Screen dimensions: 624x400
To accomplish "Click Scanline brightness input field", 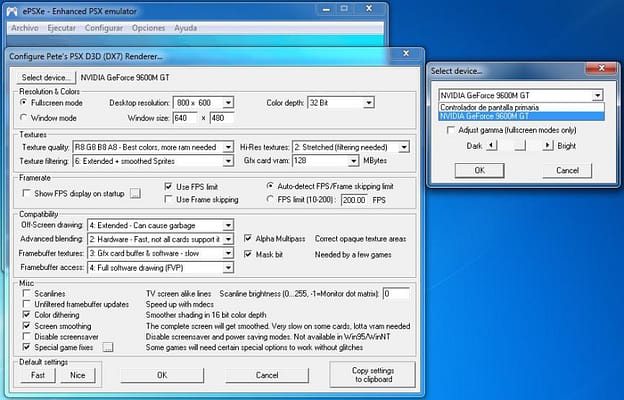I will pyautogui.click(x=396, y=294).
